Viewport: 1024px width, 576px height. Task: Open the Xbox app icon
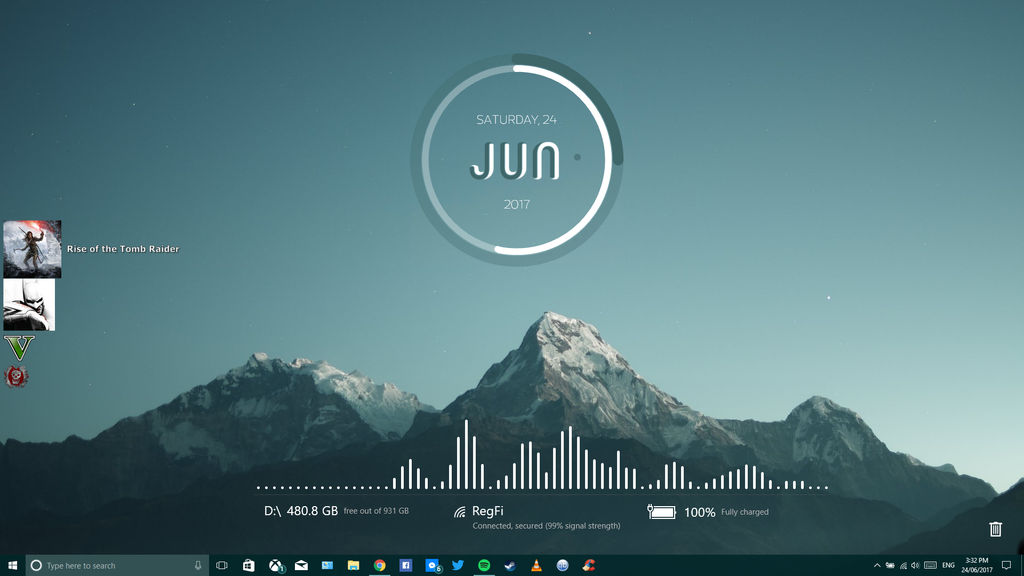(x=276, y=565)
